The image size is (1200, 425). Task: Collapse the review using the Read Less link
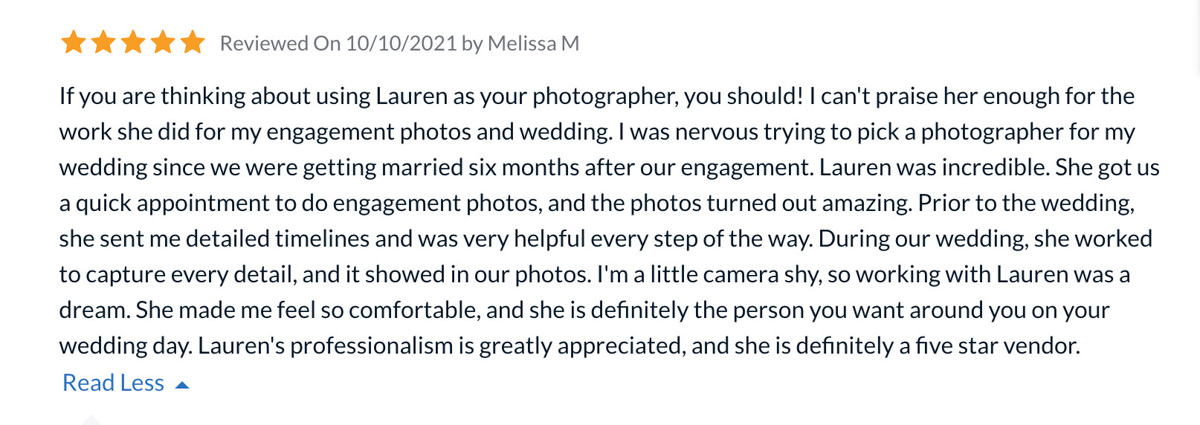tap(113, 383)
